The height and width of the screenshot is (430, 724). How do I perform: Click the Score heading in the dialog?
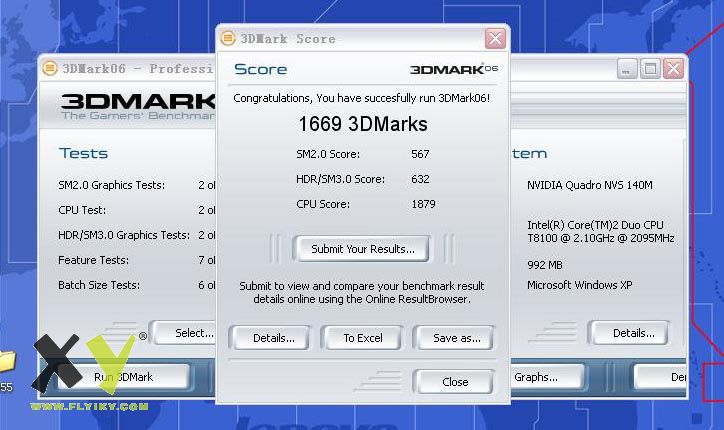(260, 69)
